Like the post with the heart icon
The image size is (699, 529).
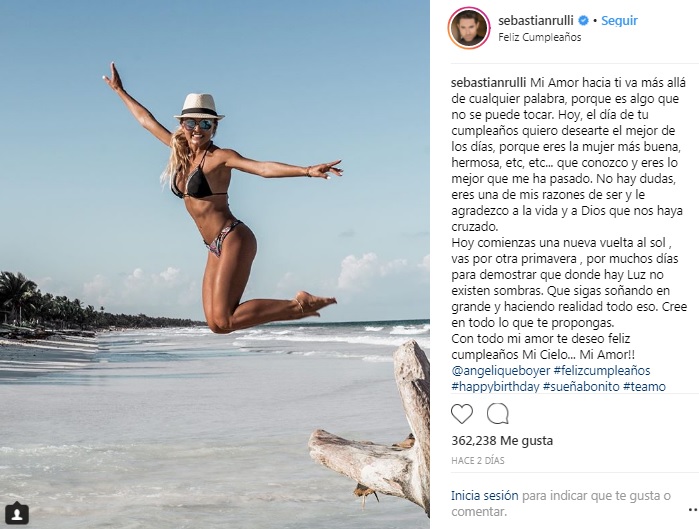(462, 414)
